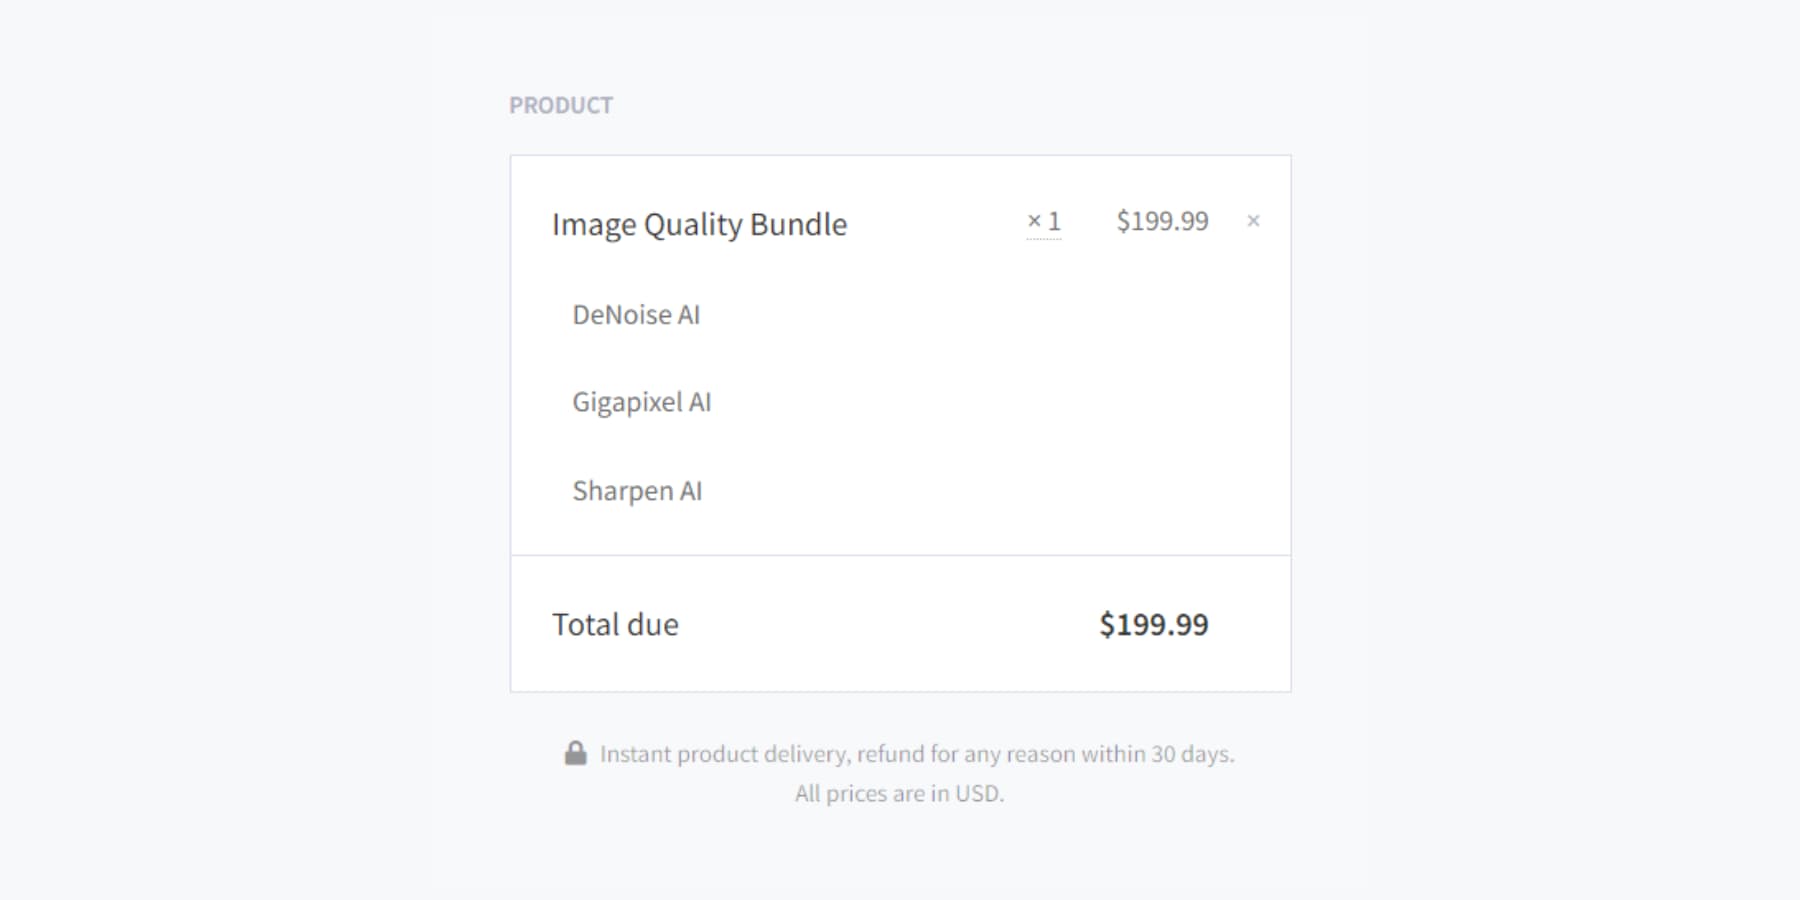Click the PRODUCT section header
This screenshot has height=900, width=1800.
[561, 104]
